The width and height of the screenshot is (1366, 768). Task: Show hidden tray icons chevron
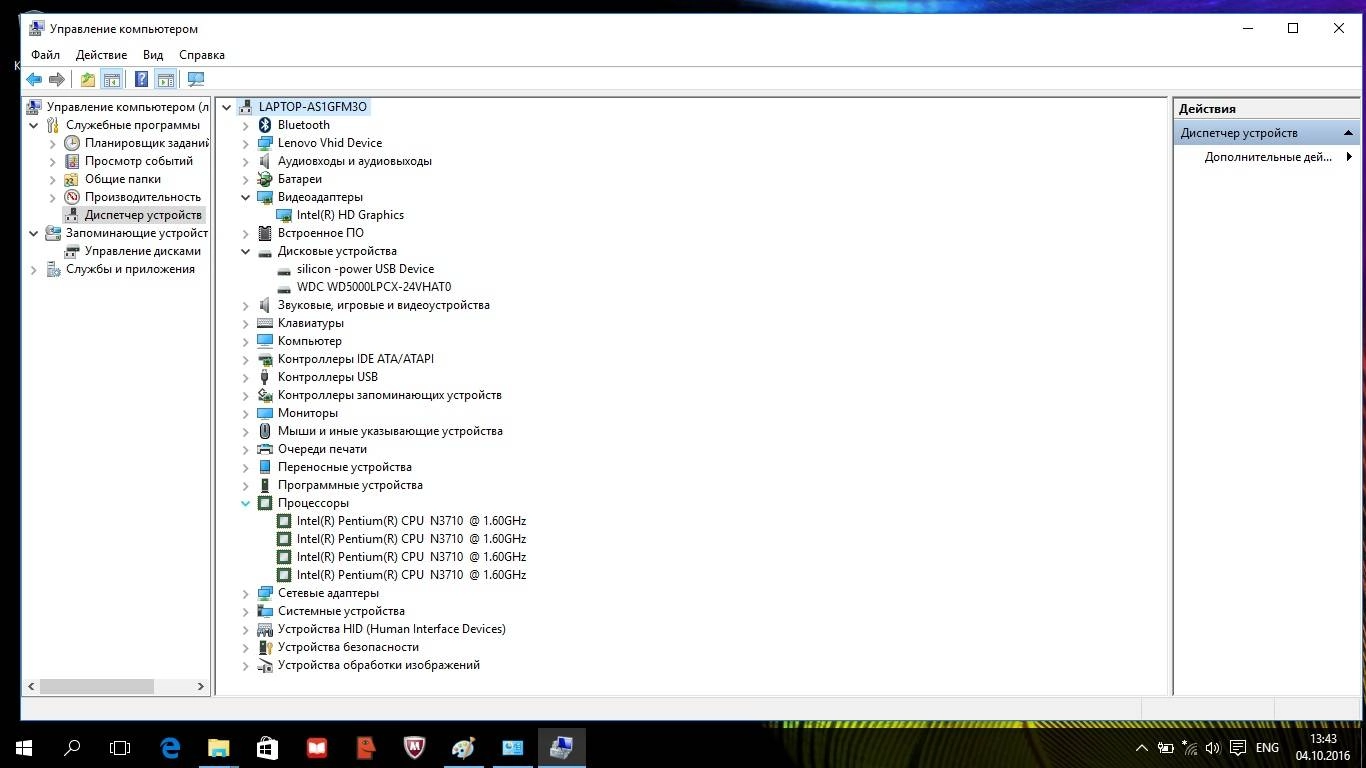click(1141, 747)
